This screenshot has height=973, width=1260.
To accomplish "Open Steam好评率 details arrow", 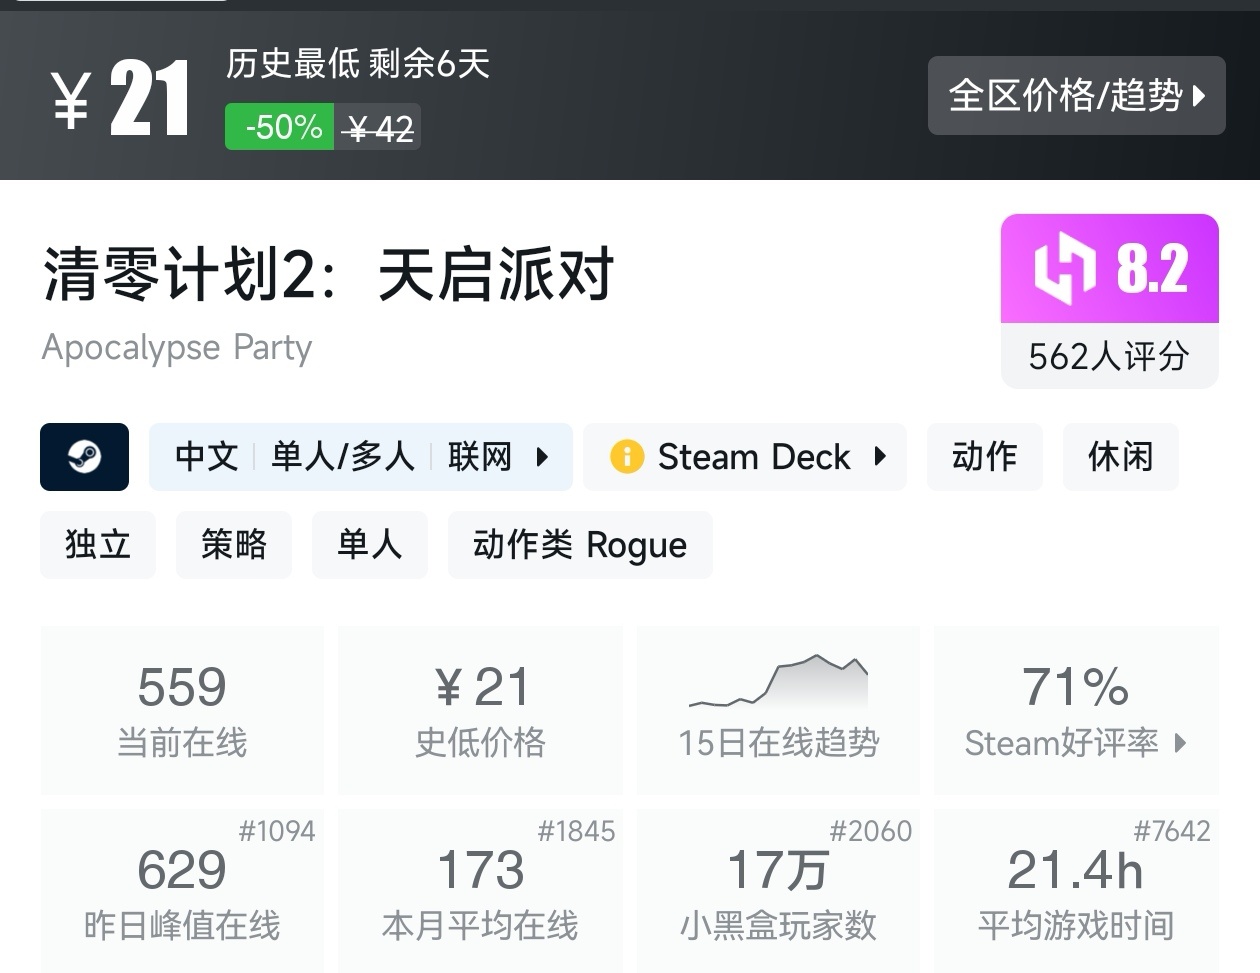I will (1180, 743).
